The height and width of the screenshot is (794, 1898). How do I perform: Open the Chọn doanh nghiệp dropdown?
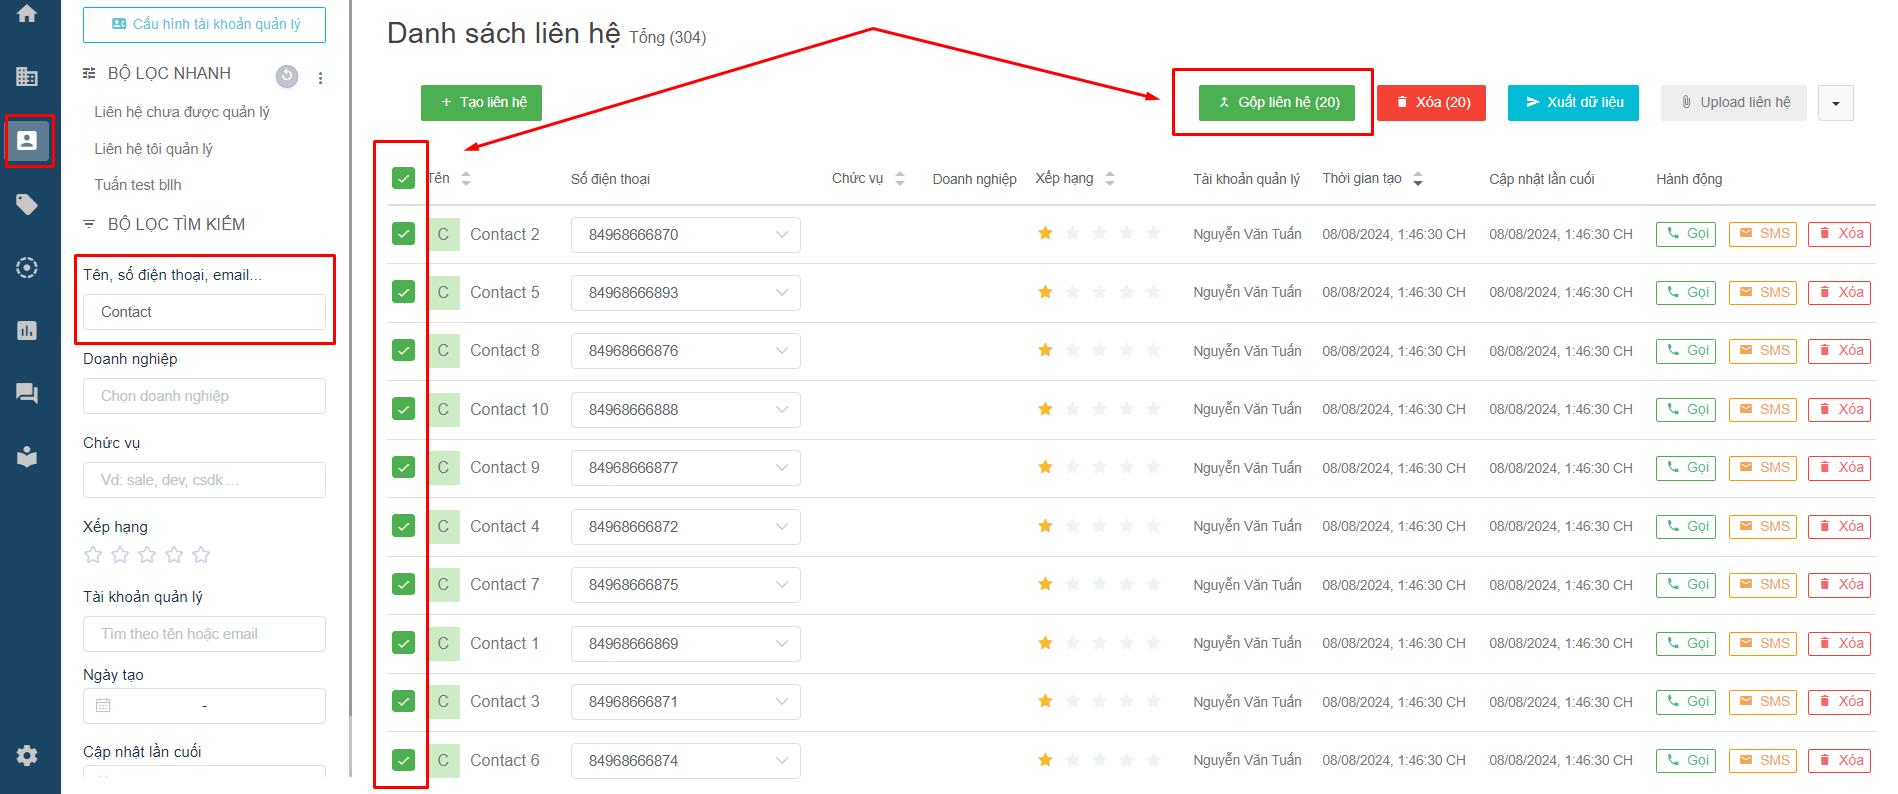204,396
